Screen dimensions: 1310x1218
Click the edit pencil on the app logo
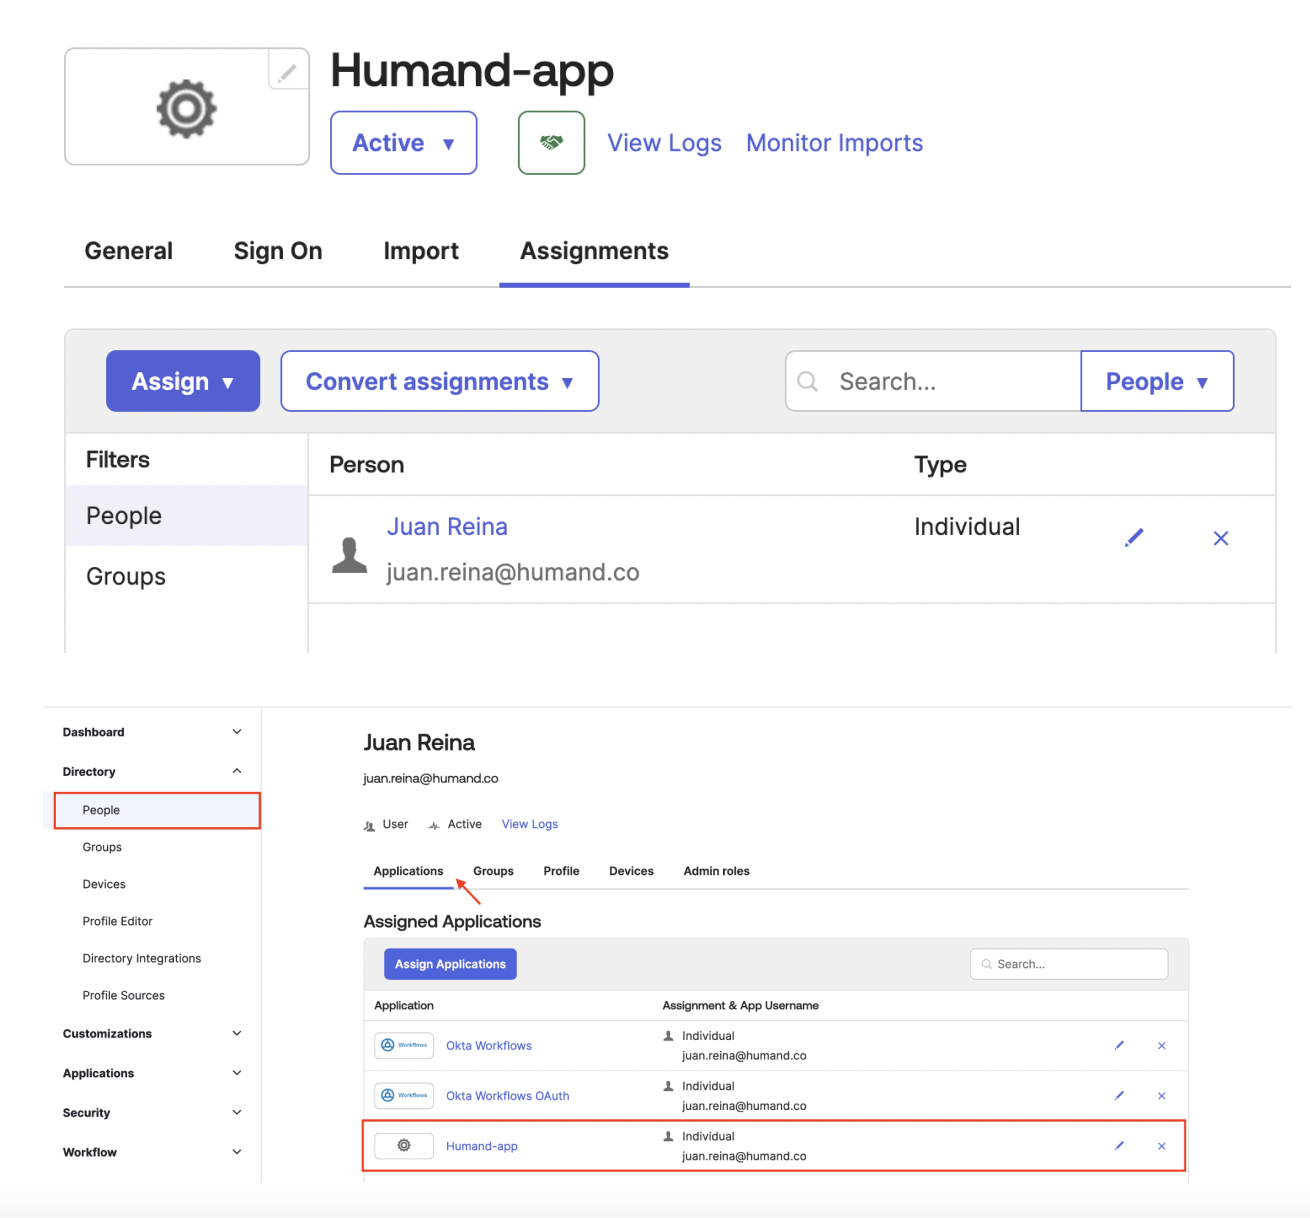pos(287,71)
